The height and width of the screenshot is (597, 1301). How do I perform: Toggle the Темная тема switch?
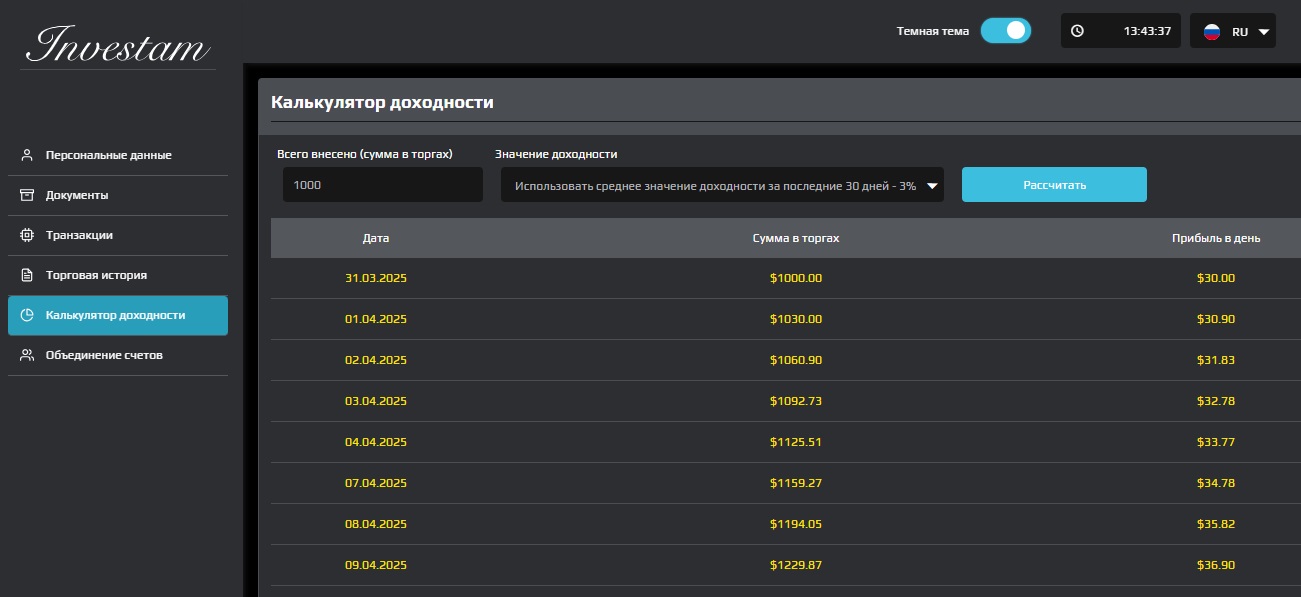click(1006, 30)
